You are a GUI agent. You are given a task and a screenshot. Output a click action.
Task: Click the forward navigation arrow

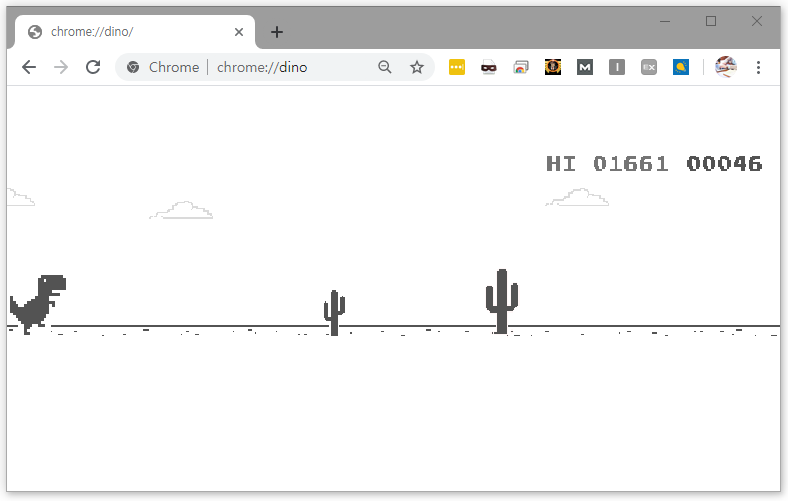point(61,67)
